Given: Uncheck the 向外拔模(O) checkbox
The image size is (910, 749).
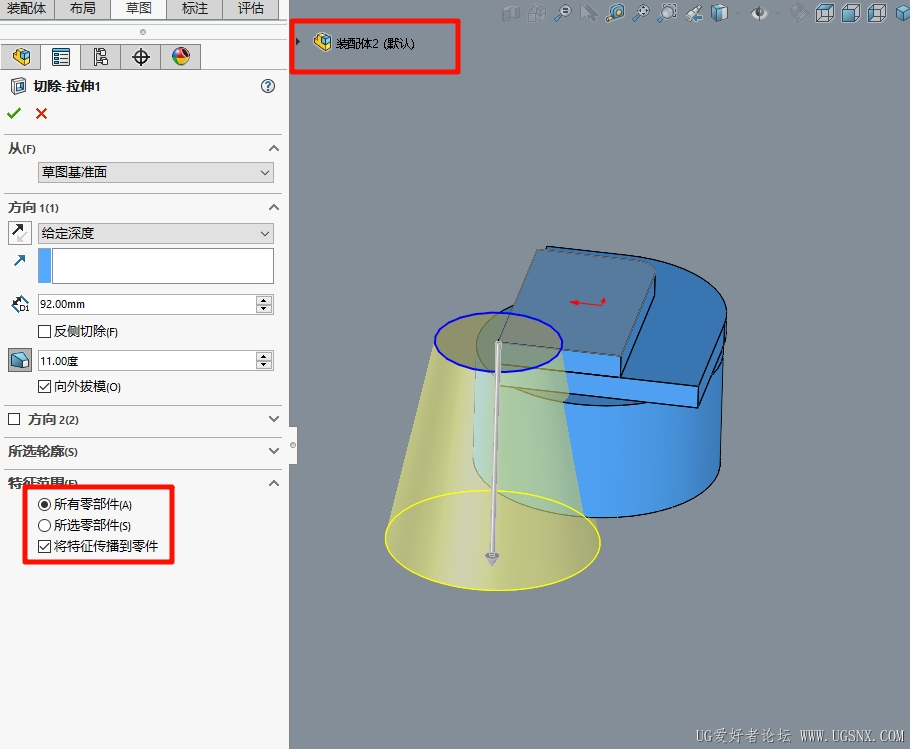Looking at the screenshot, I should click(x=44, y=386).
